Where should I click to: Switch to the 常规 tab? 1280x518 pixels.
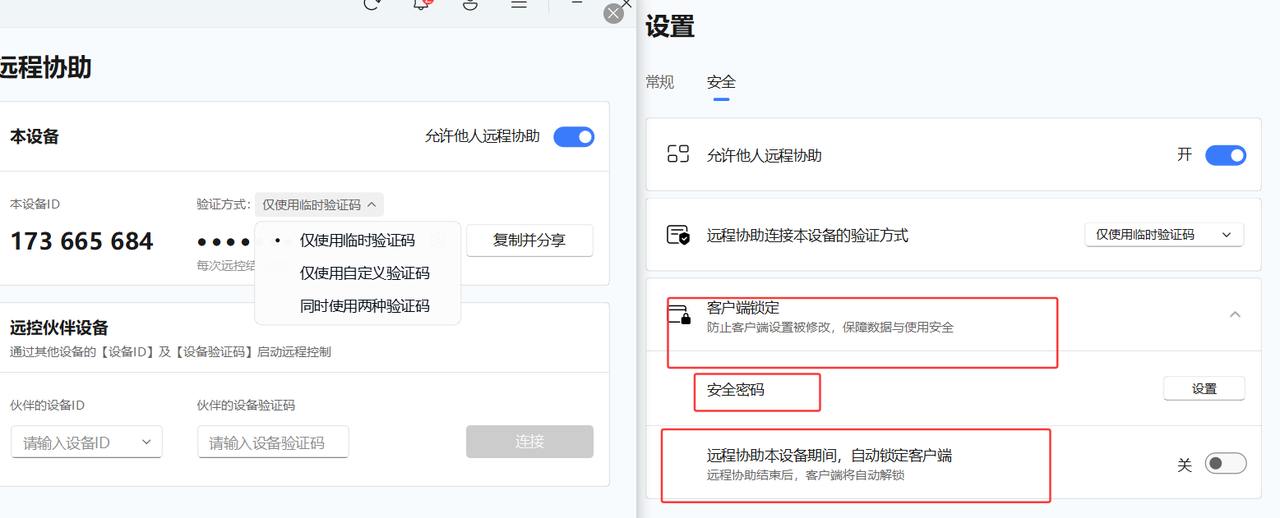(660, 82)
